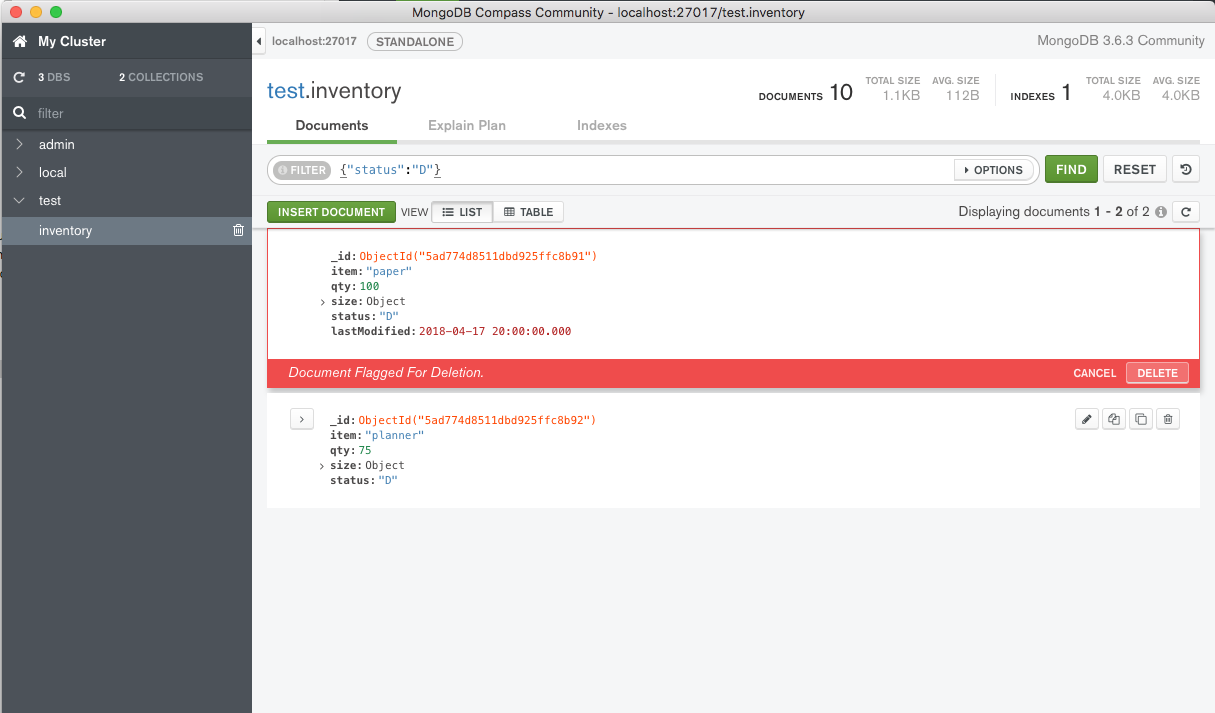This screenshot has width=1215, height=713.
Task: Drop the inventory collection via sidebar trash icon
Action: [238, 230]
